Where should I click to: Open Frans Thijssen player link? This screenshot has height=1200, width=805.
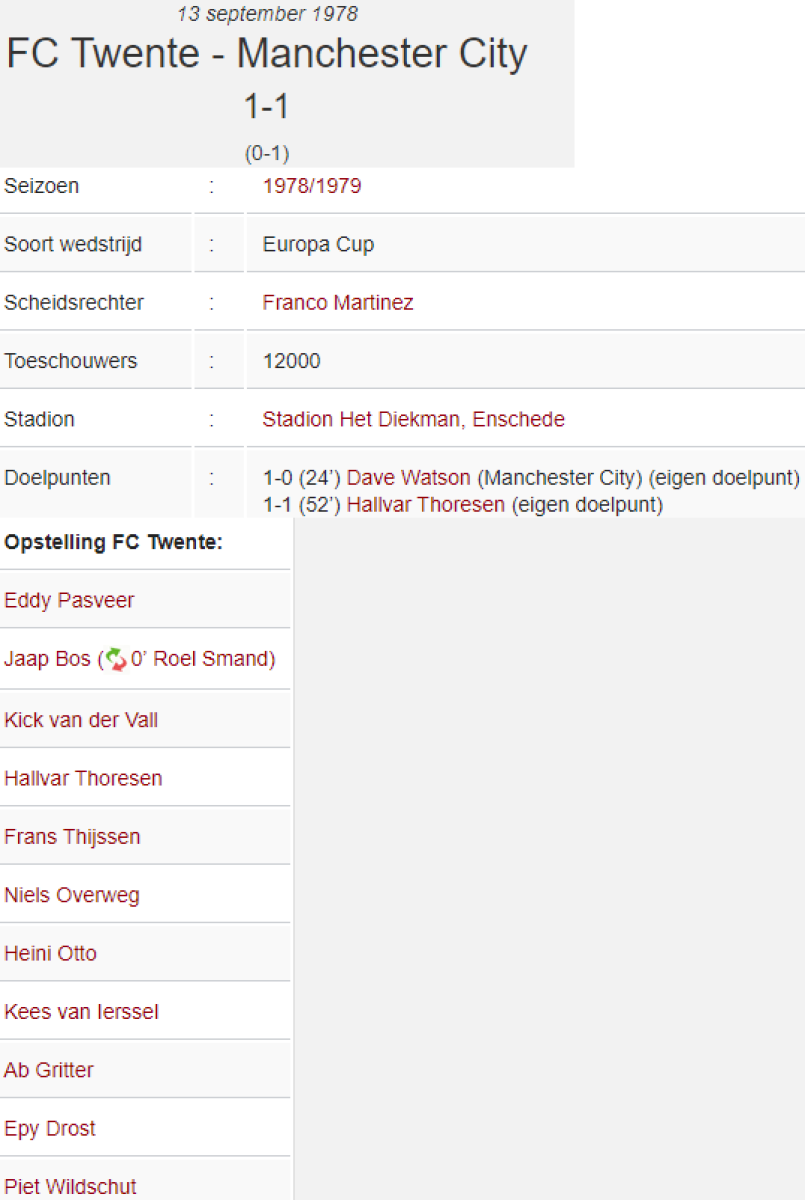[x=72, y=837]
